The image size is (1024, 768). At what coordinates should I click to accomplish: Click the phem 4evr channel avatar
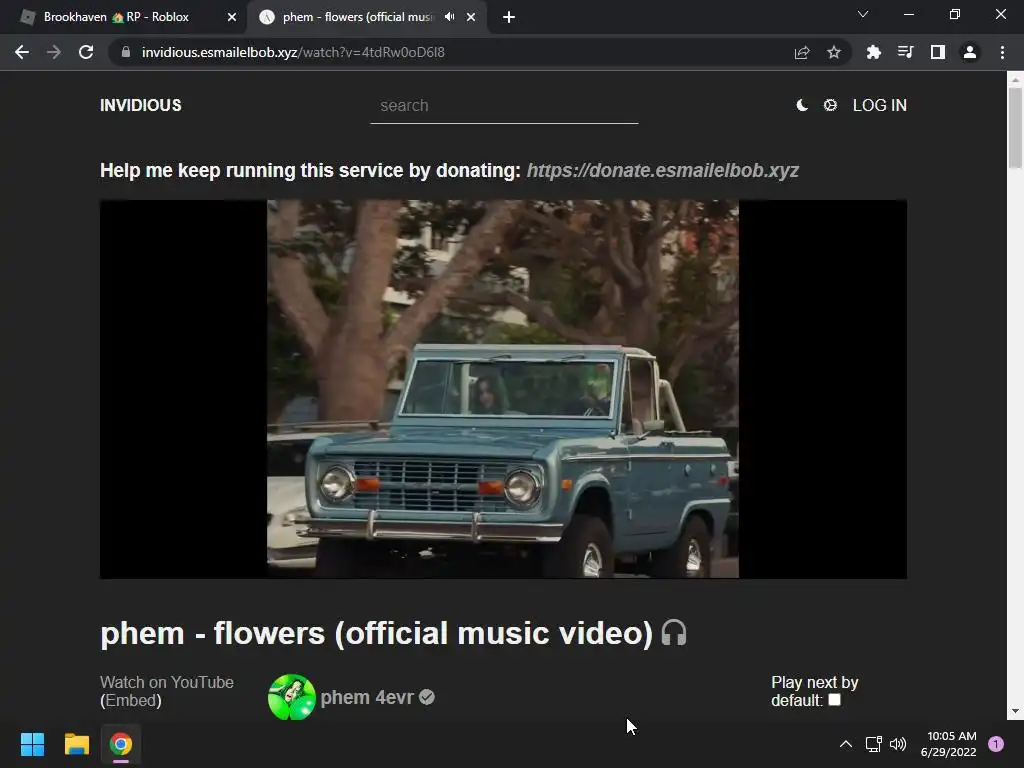pyautogui.click(x=292, y=697)
